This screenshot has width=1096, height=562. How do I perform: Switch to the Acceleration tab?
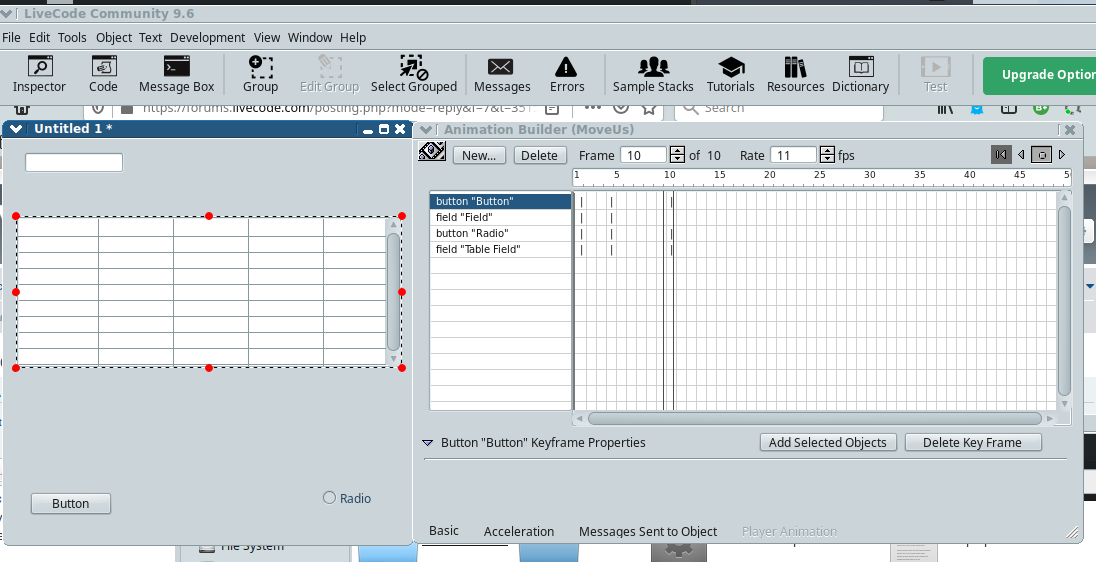click(518, 532)
